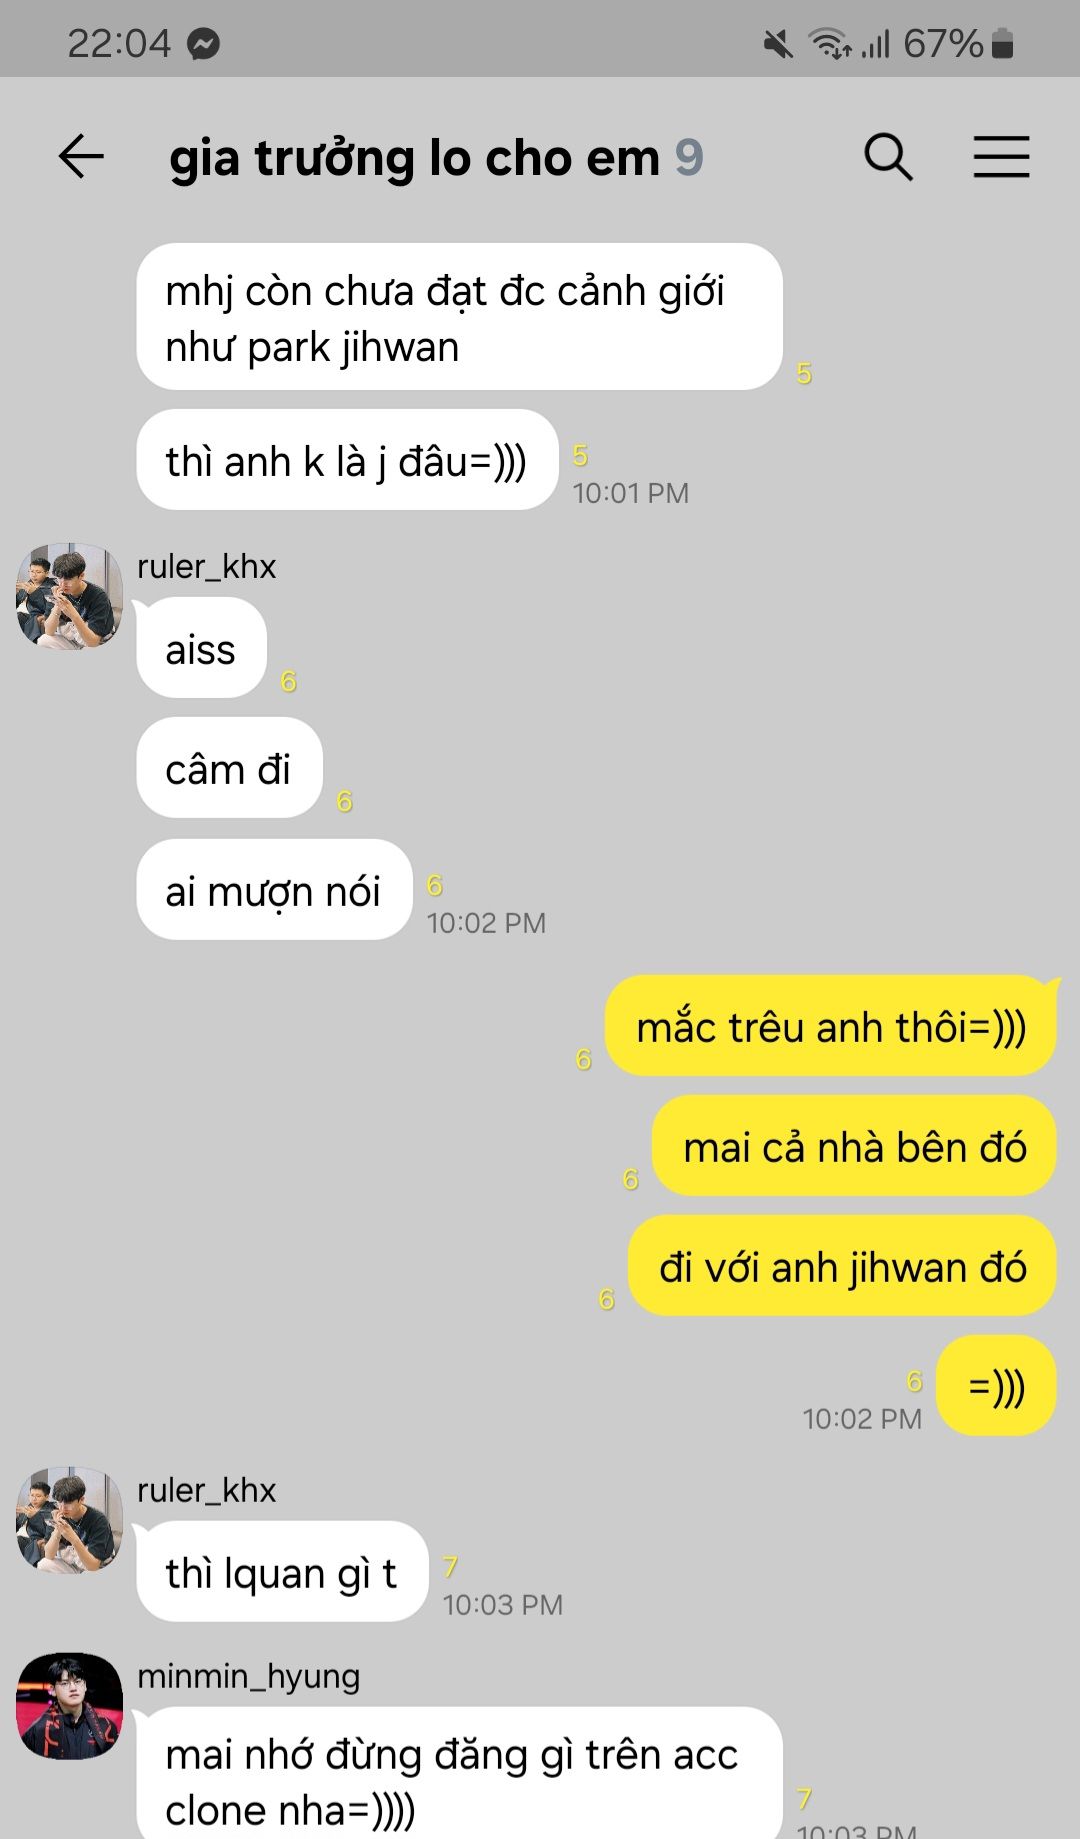Viewport: 1080px width, 1839px height.
Task: Tap the Wi-Fi signal icon in the status bar
Action: click(829, 44)
